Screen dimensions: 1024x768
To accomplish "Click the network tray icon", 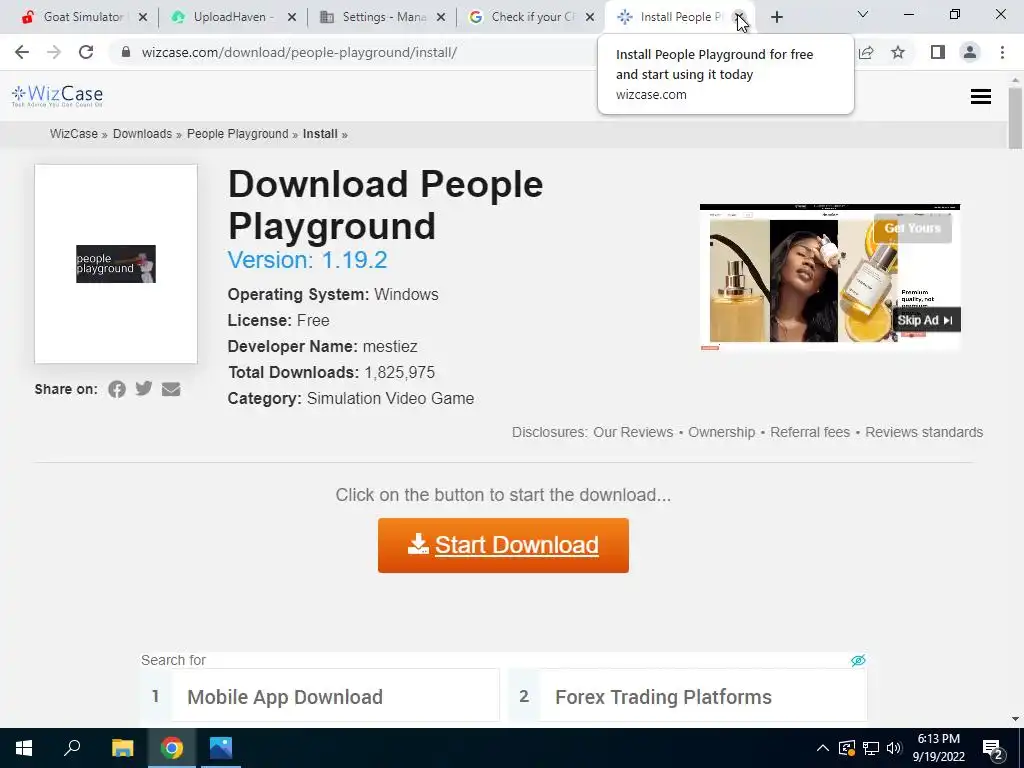I will click(871, 748).
